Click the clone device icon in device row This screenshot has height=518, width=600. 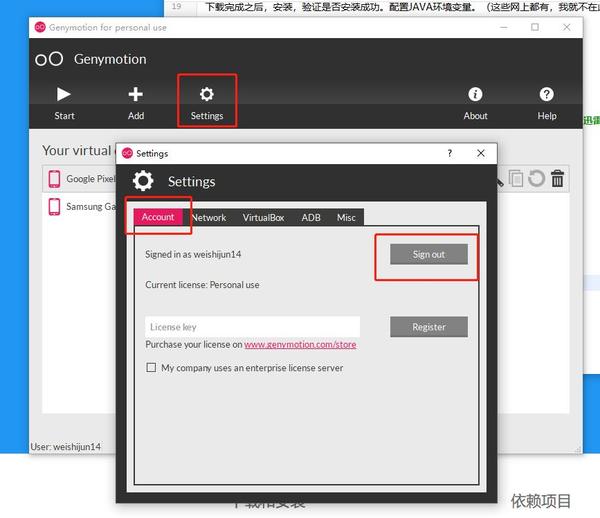pos(516,178)
